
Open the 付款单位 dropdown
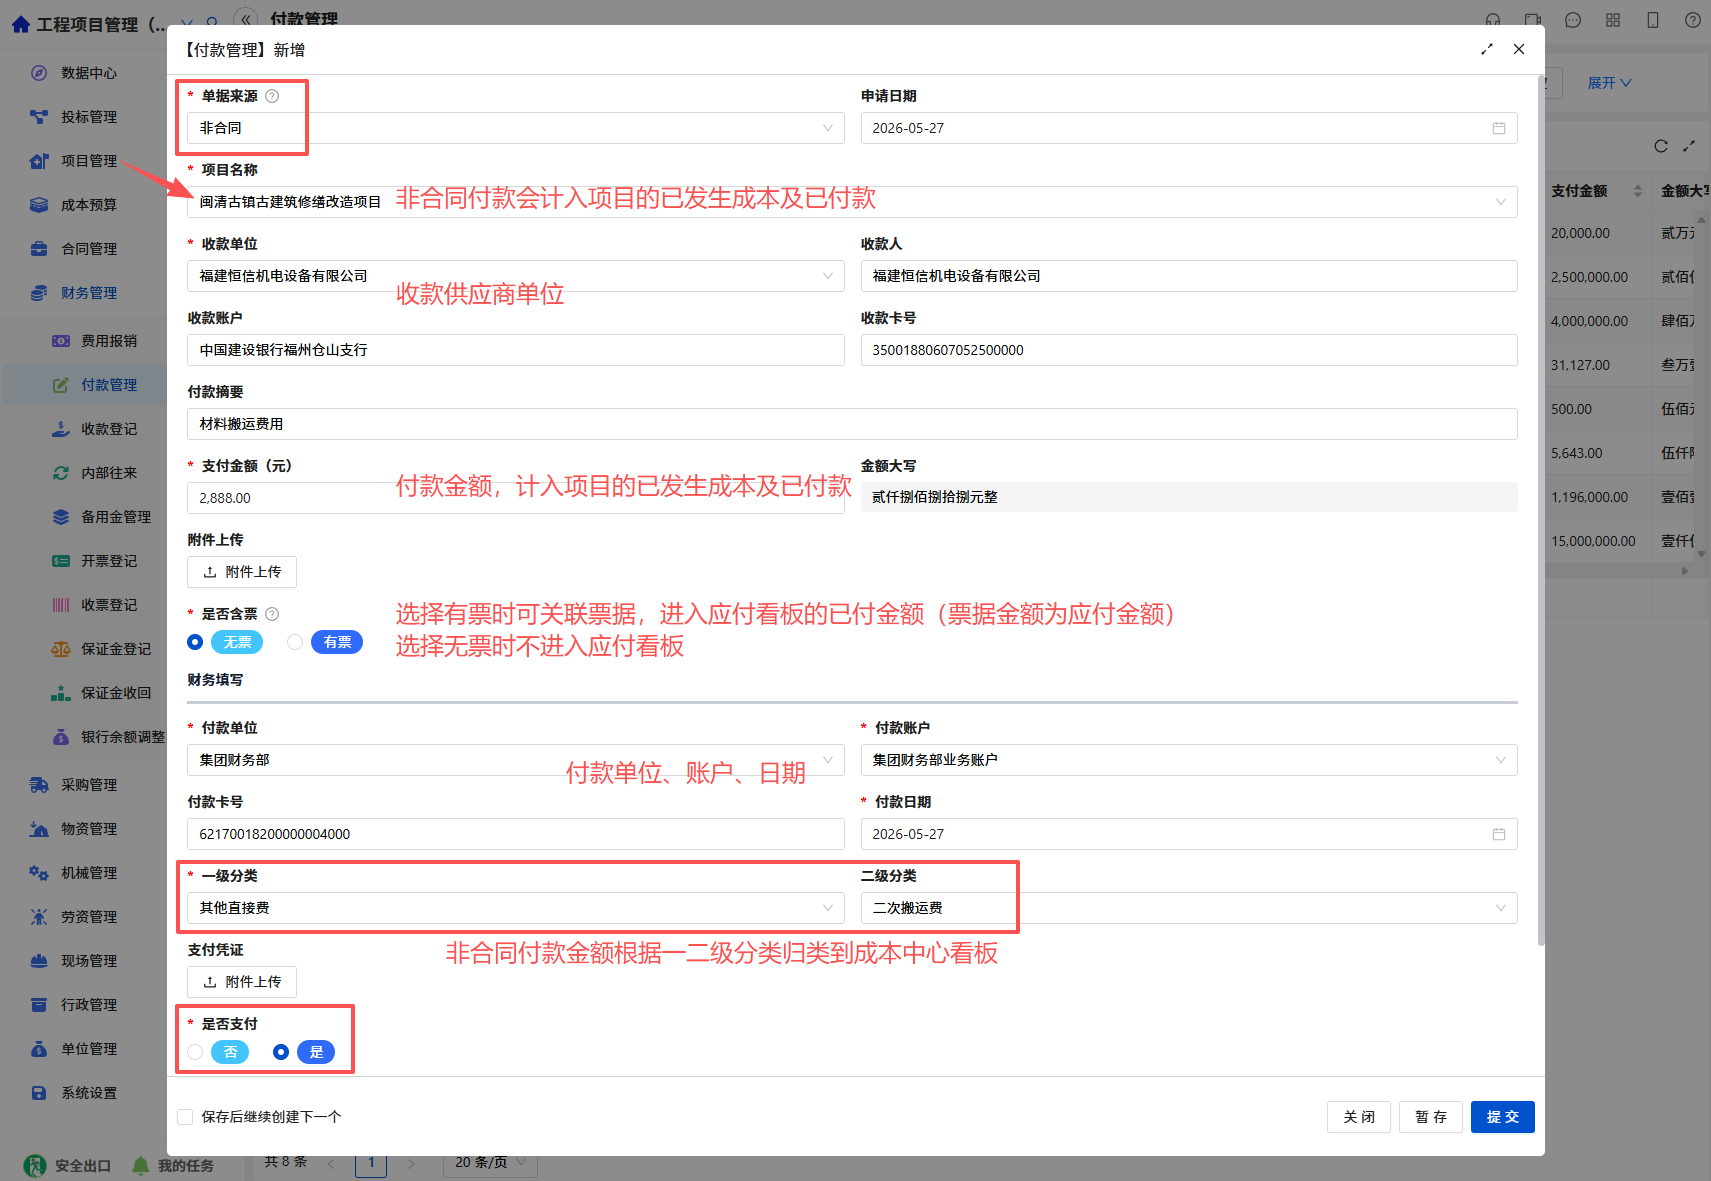point(516,760)
